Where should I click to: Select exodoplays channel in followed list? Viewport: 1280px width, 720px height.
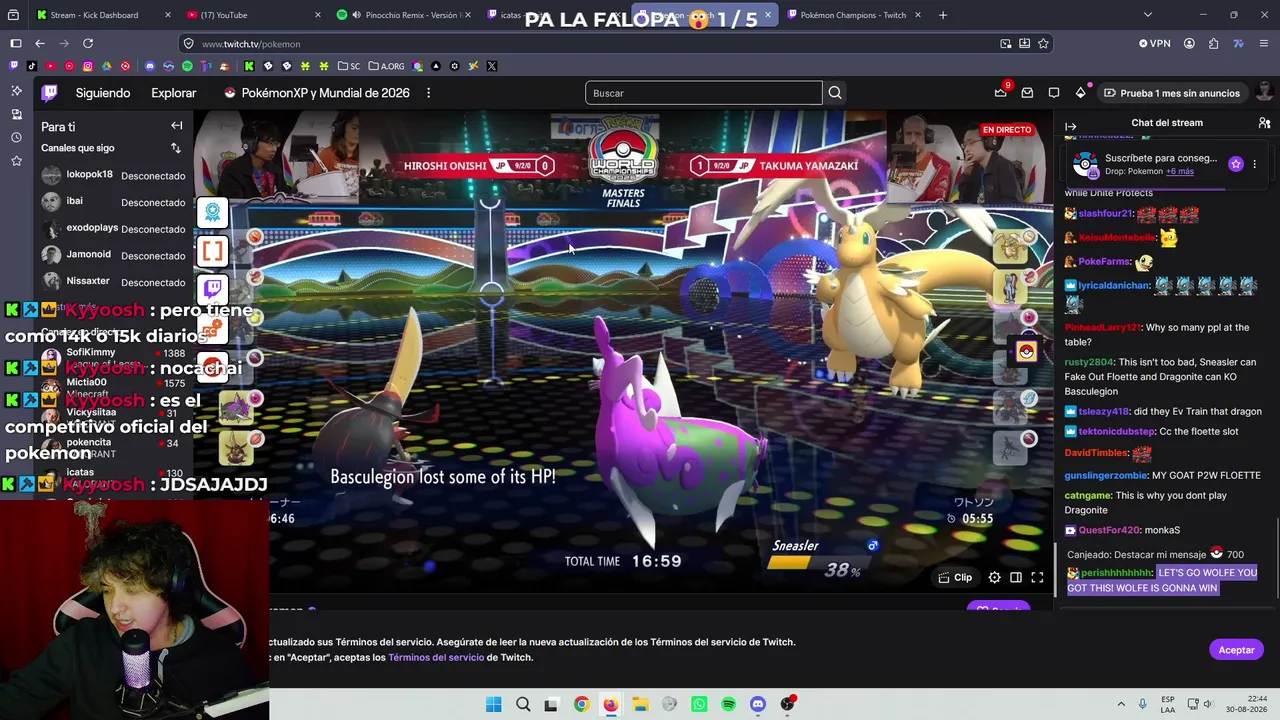pyautogui.click(x=113, y=228)
